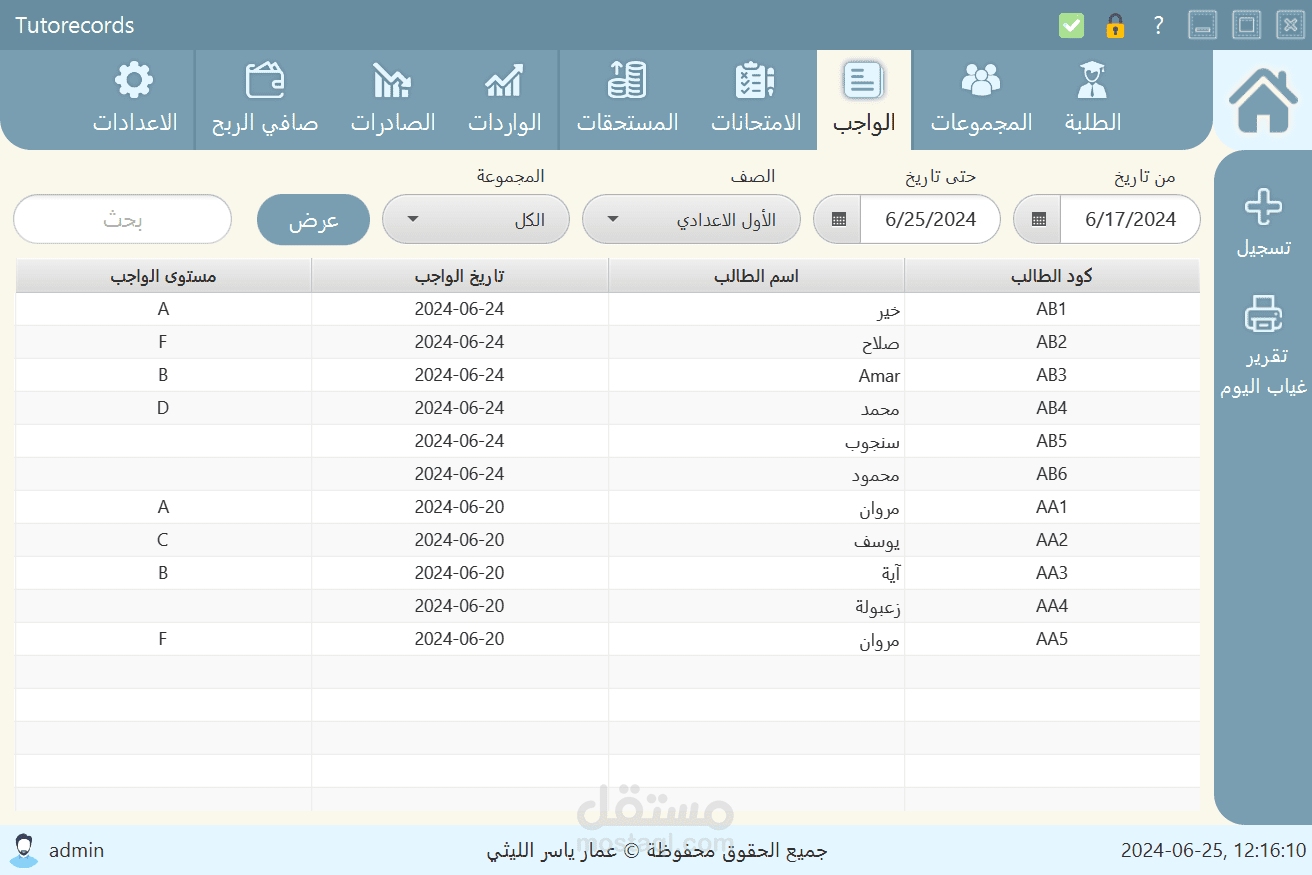Select grade C in AA2 row
The image size is (1312, 875).
point(163,540)
